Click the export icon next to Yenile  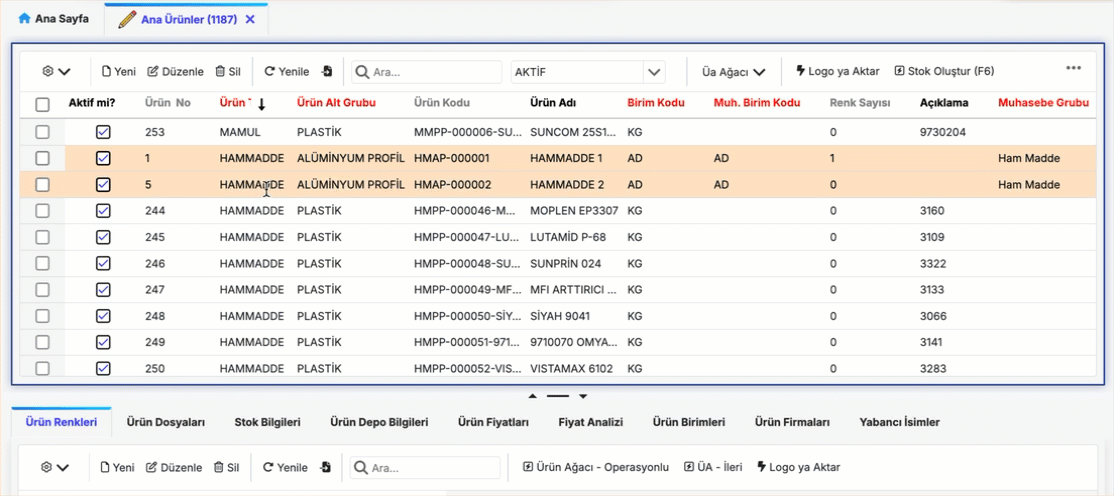[327, 72]
